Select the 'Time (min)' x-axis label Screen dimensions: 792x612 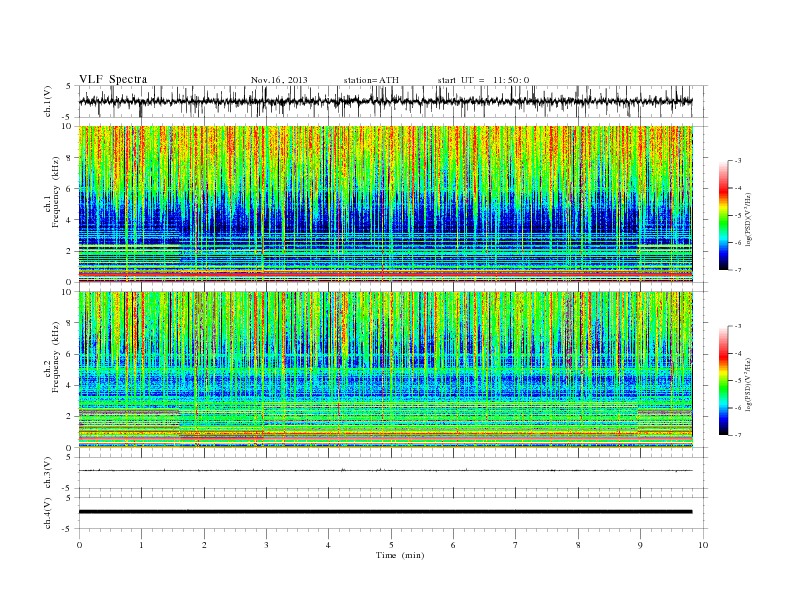[400, 555]
